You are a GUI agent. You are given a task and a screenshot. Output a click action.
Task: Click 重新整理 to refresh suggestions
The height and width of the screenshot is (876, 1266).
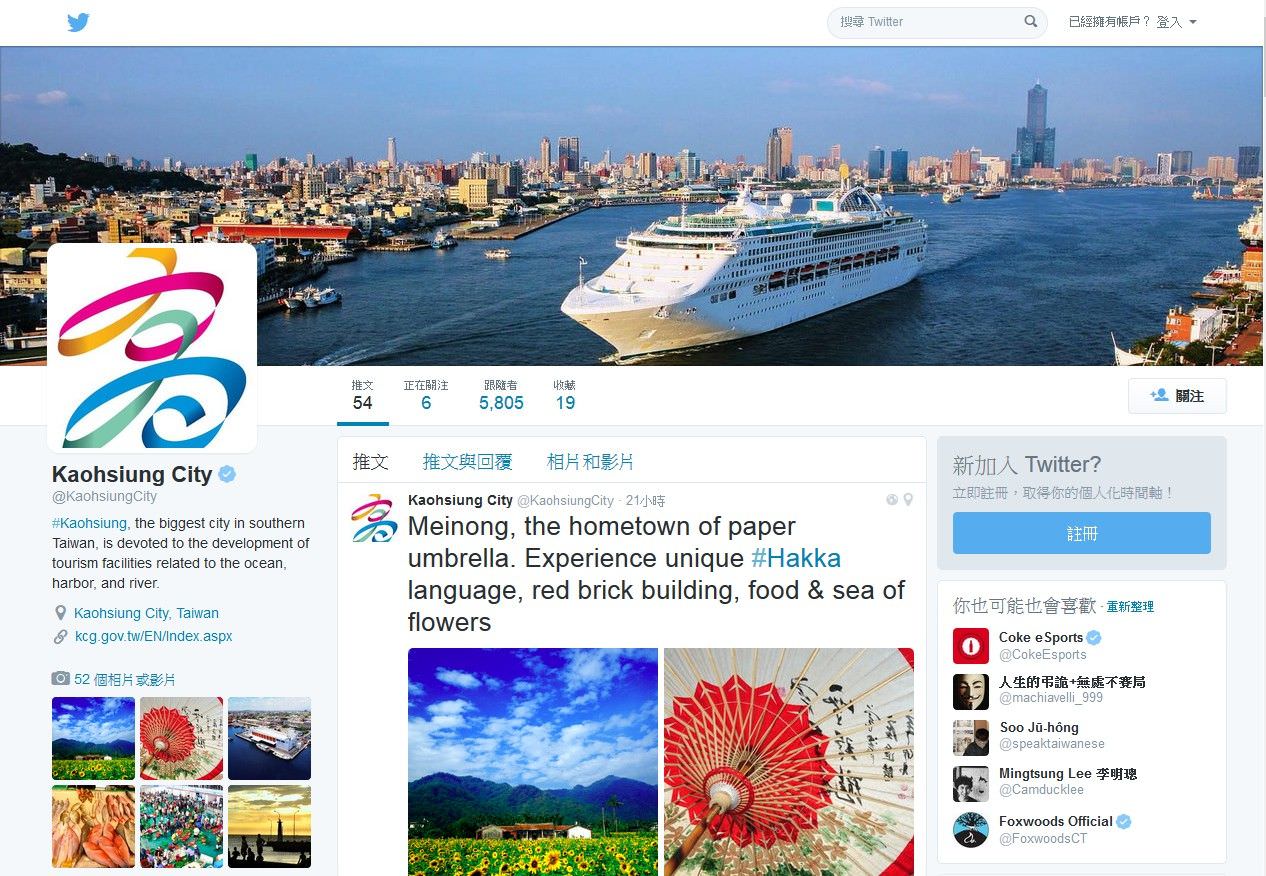click(1130, 607)
